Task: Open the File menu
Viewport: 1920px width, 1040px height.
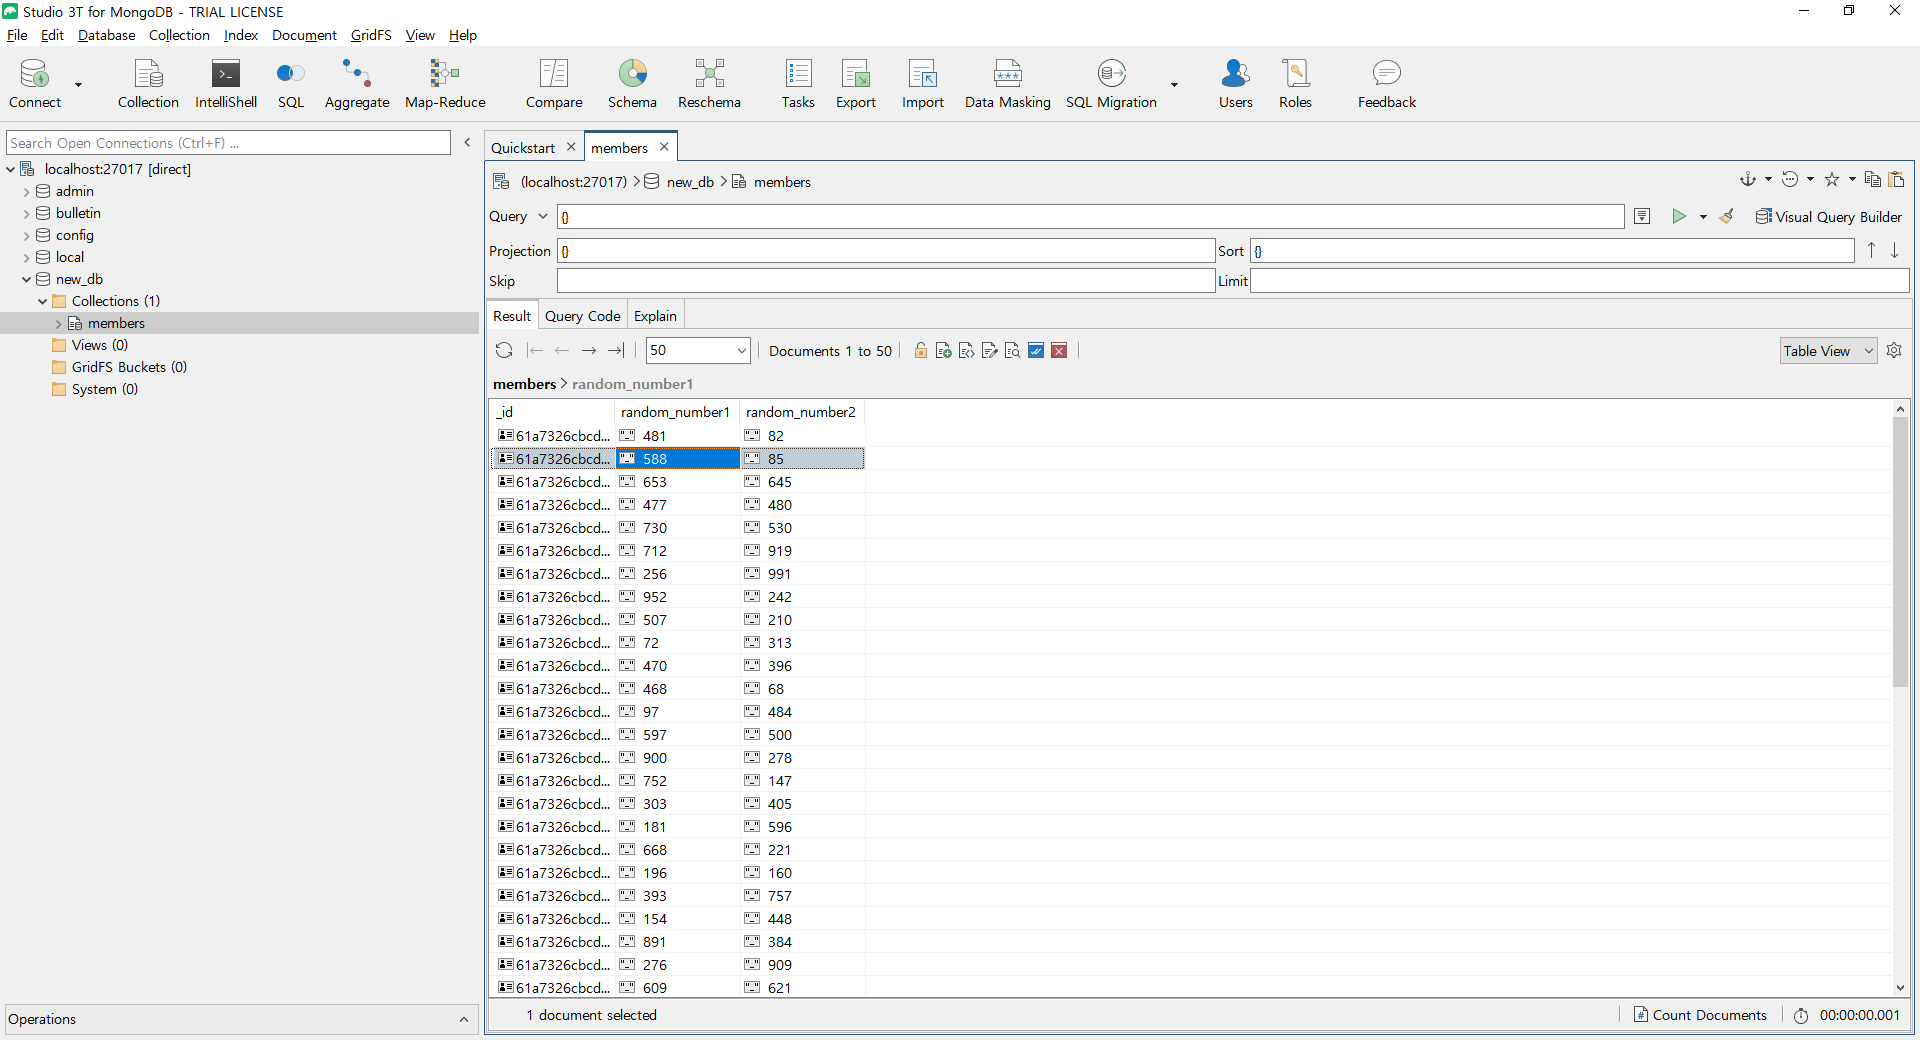Action: click(x=17, y=35)
